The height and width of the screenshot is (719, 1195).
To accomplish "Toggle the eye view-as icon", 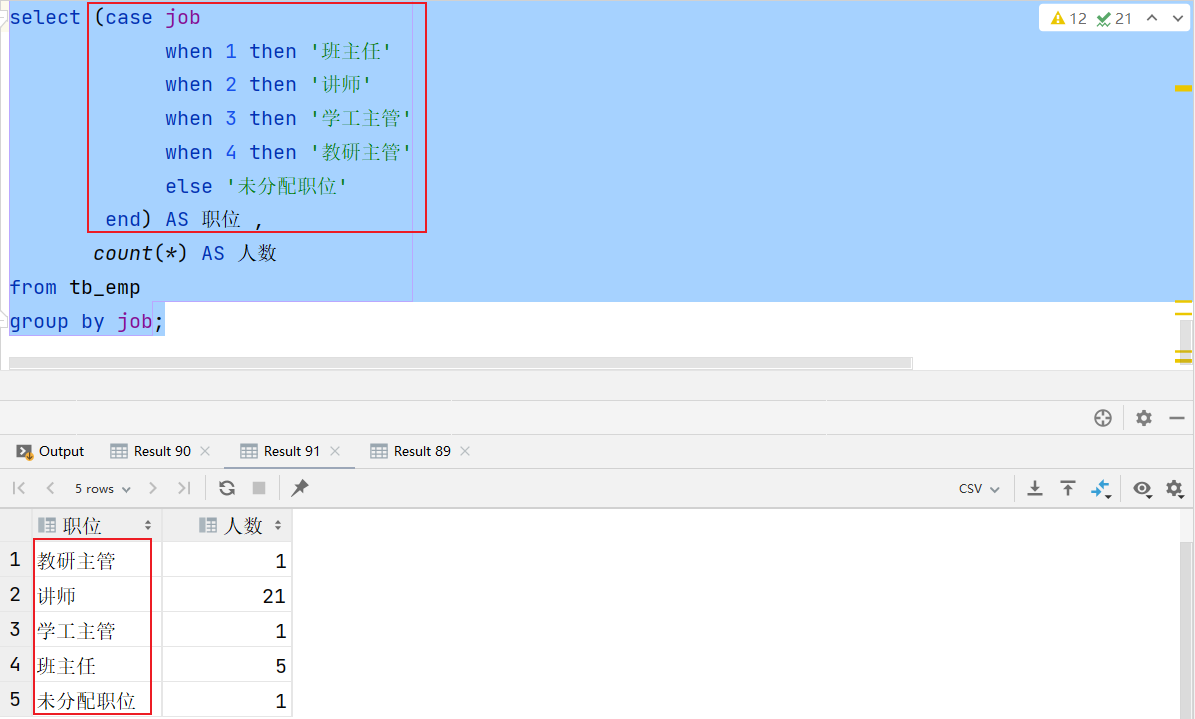I will pos(1142,489).
